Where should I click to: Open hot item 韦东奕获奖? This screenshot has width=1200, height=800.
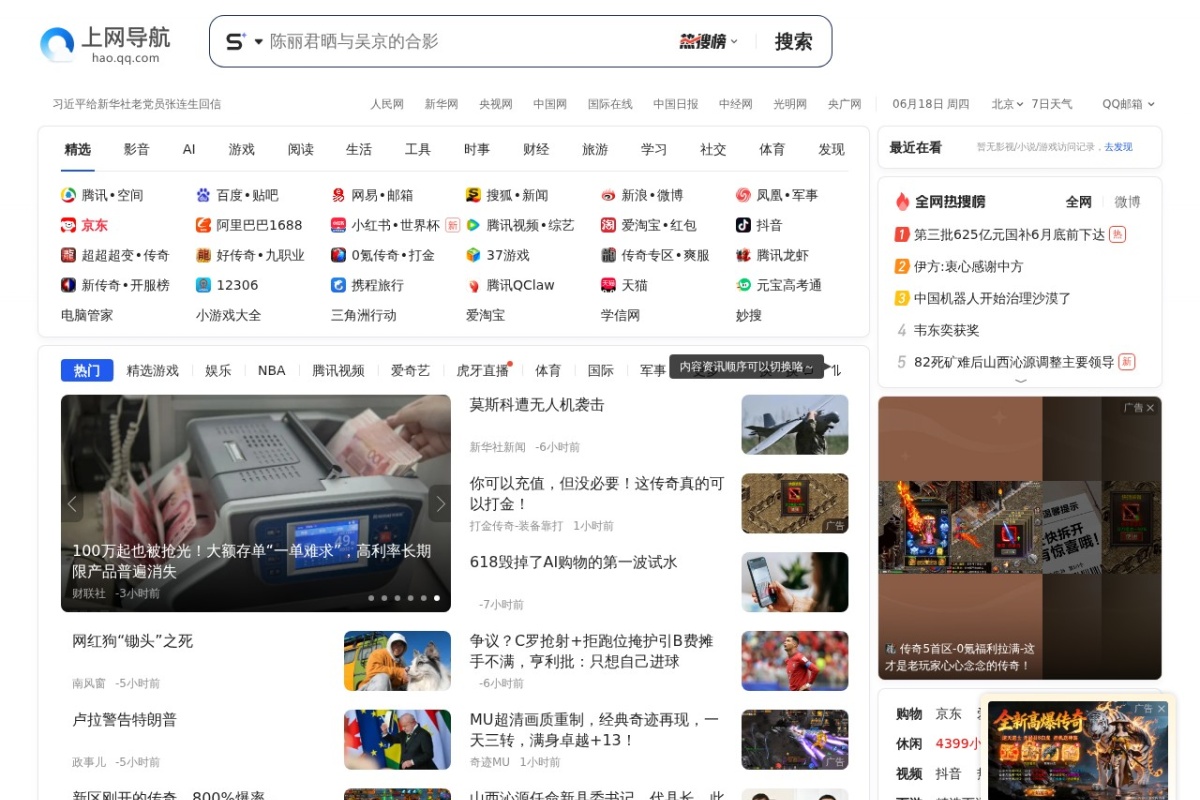(946, 330)
